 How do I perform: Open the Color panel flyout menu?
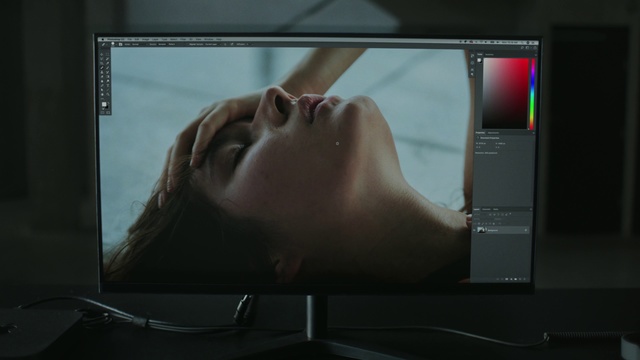click(x=536, y=55)
